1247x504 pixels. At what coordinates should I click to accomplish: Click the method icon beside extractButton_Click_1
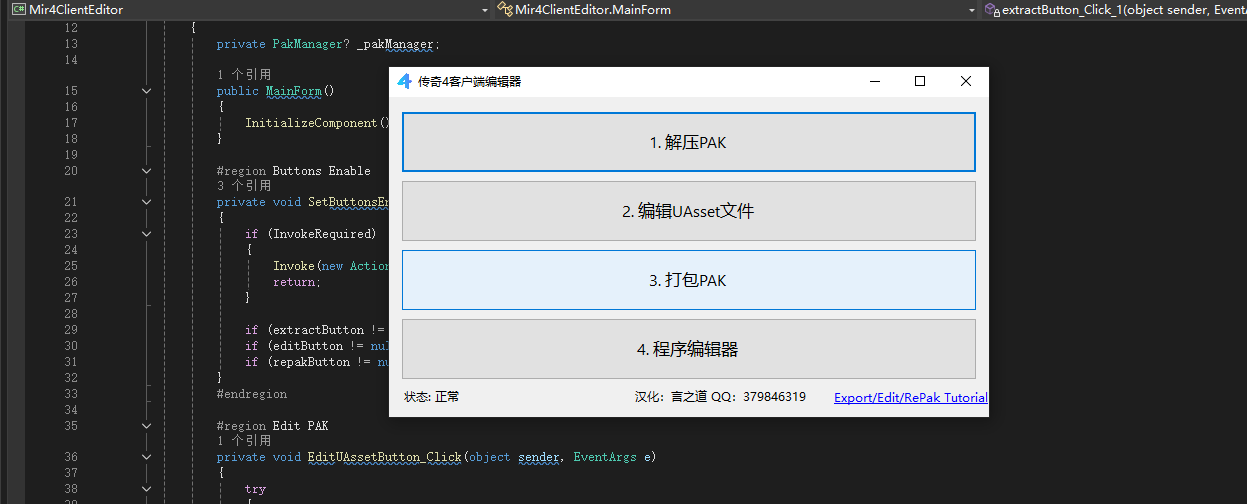[991, 9]
